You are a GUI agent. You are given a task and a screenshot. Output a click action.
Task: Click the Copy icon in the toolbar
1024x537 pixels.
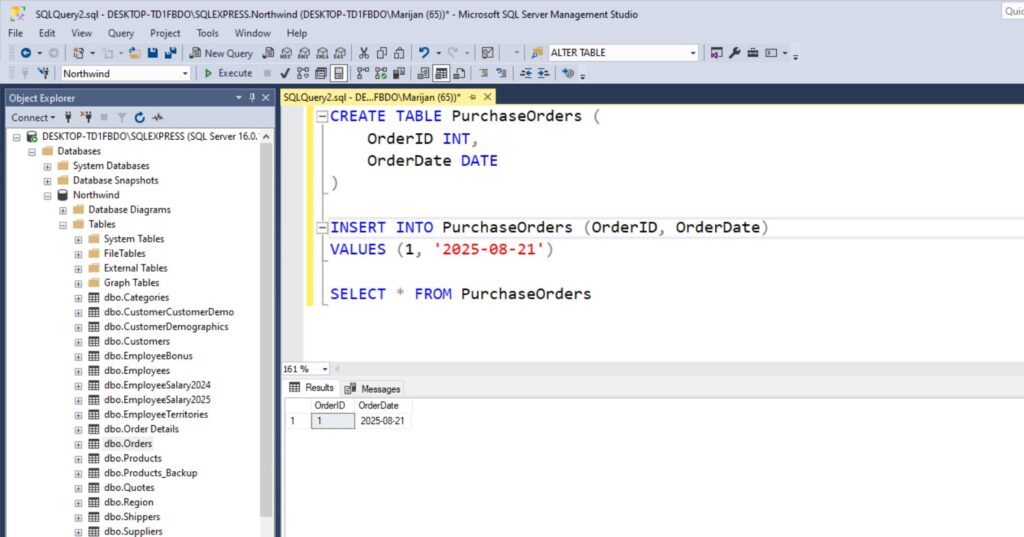[382, 53]
